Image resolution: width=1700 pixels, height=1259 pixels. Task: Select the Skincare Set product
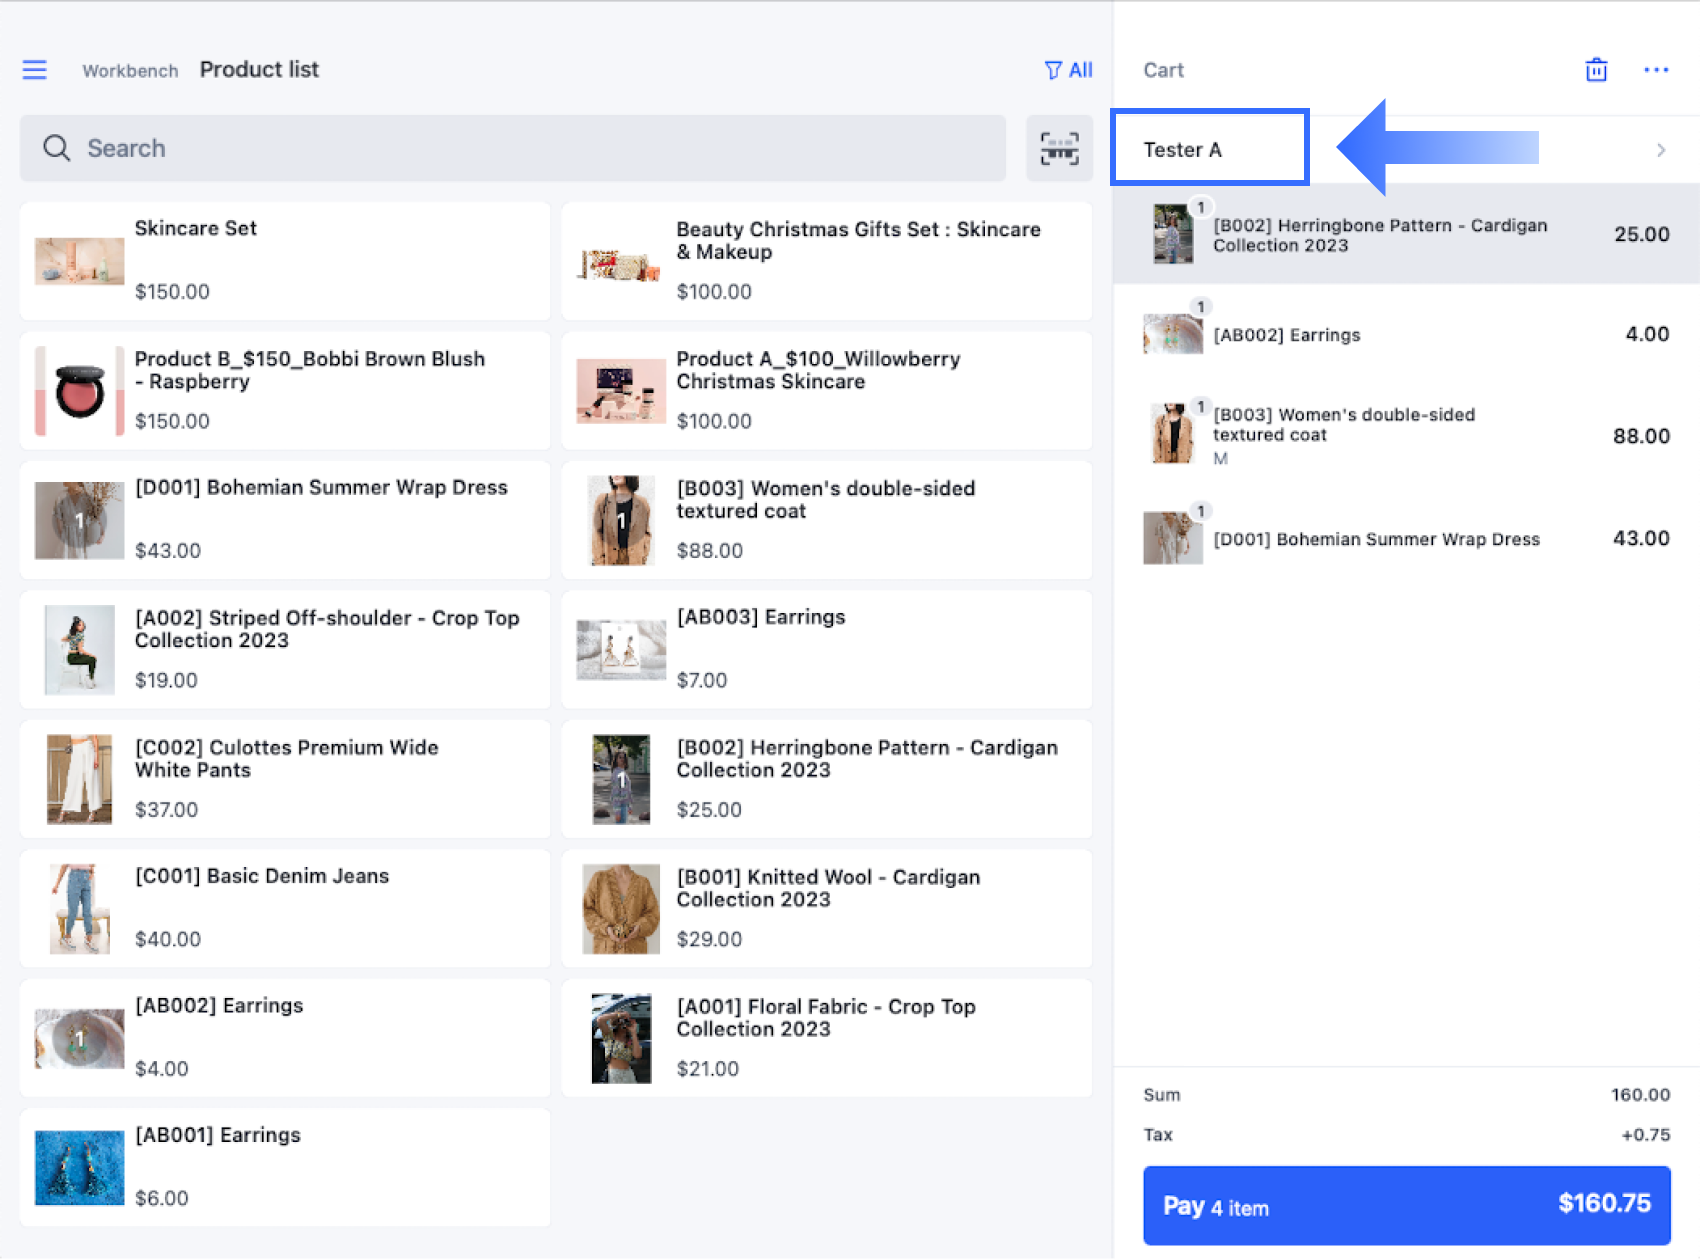coord(284,260)
